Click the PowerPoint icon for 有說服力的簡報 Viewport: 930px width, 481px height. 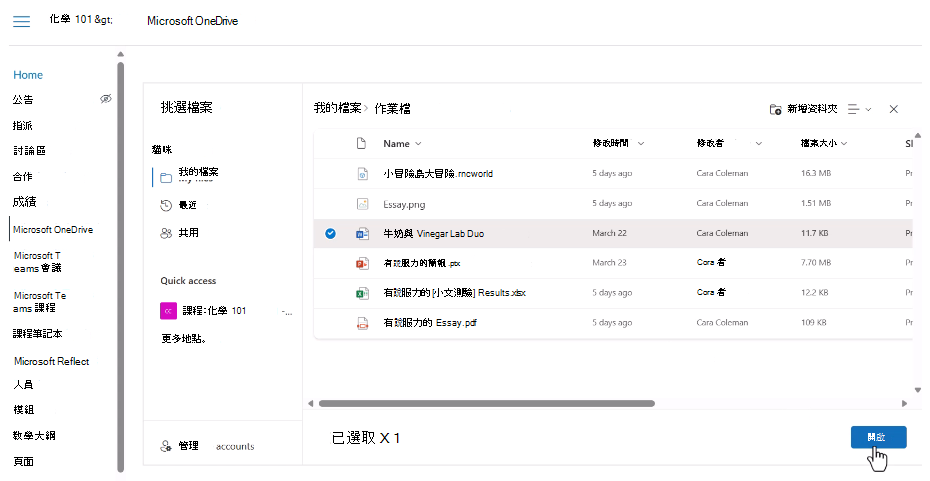[x=362, y=263]
